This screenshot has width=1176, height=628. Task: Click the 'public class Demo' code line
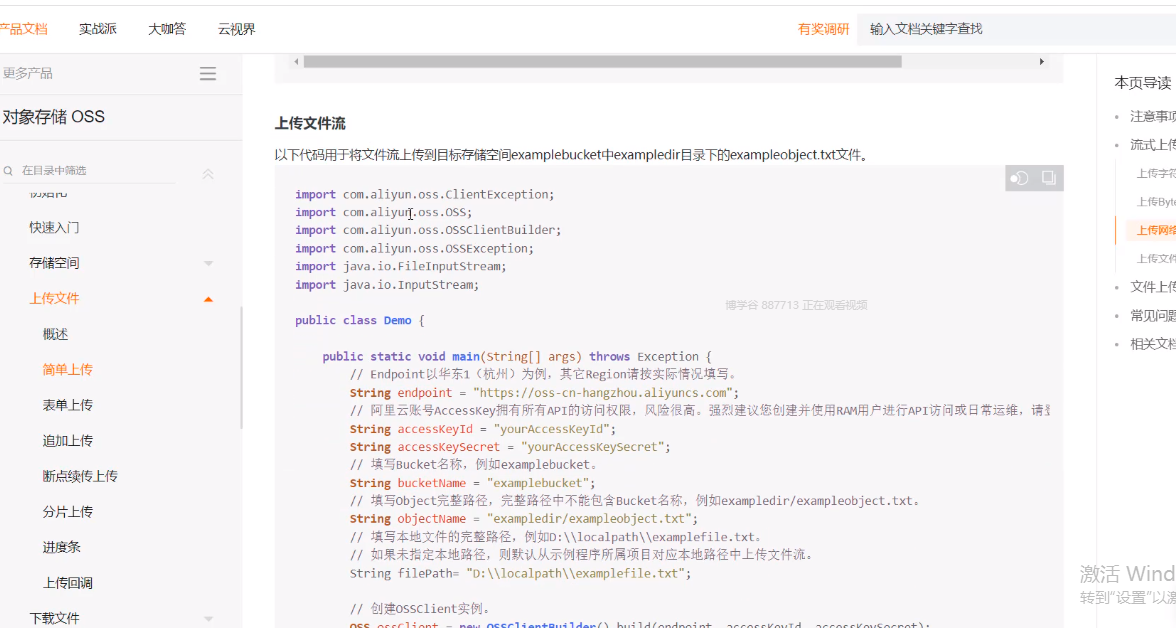coord(359,320)
